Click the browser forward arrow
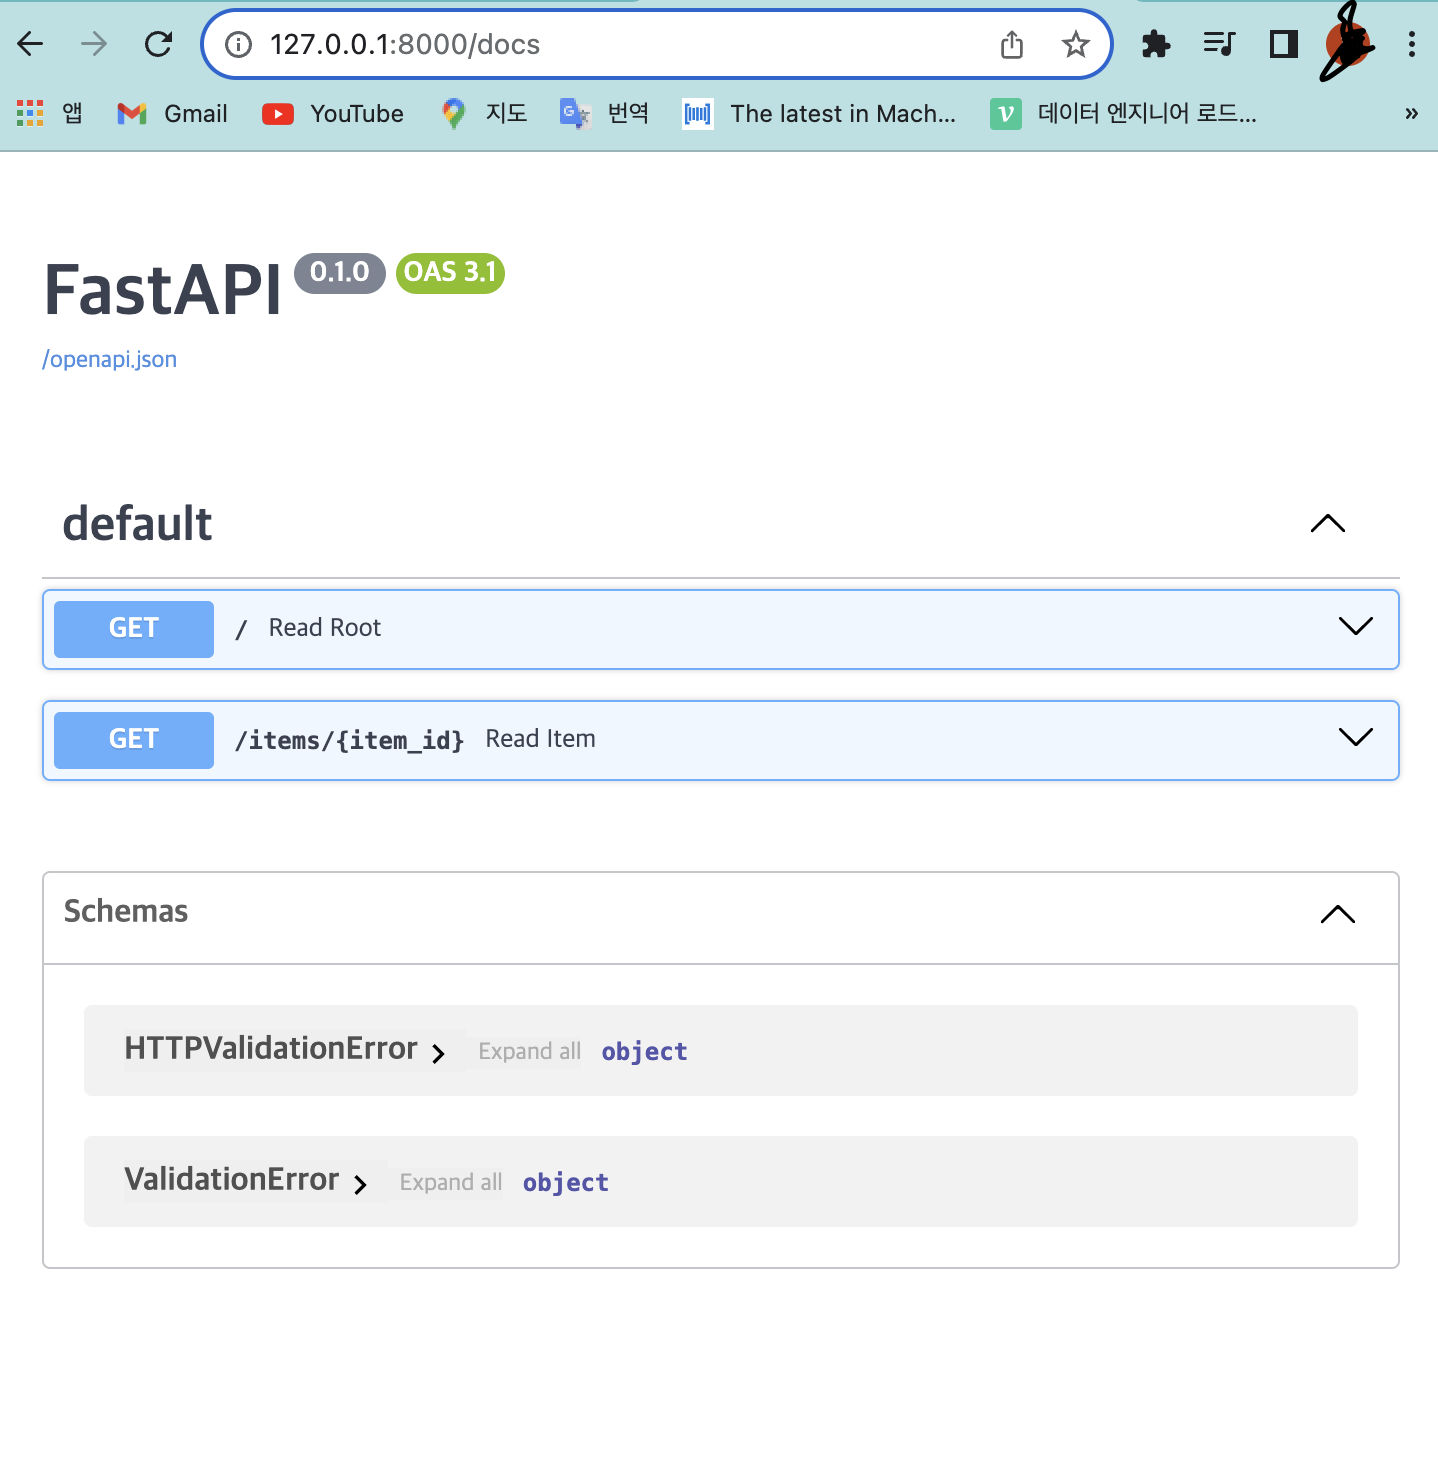The height and width of the screenshot is (1478, 1438). [94, 44]
